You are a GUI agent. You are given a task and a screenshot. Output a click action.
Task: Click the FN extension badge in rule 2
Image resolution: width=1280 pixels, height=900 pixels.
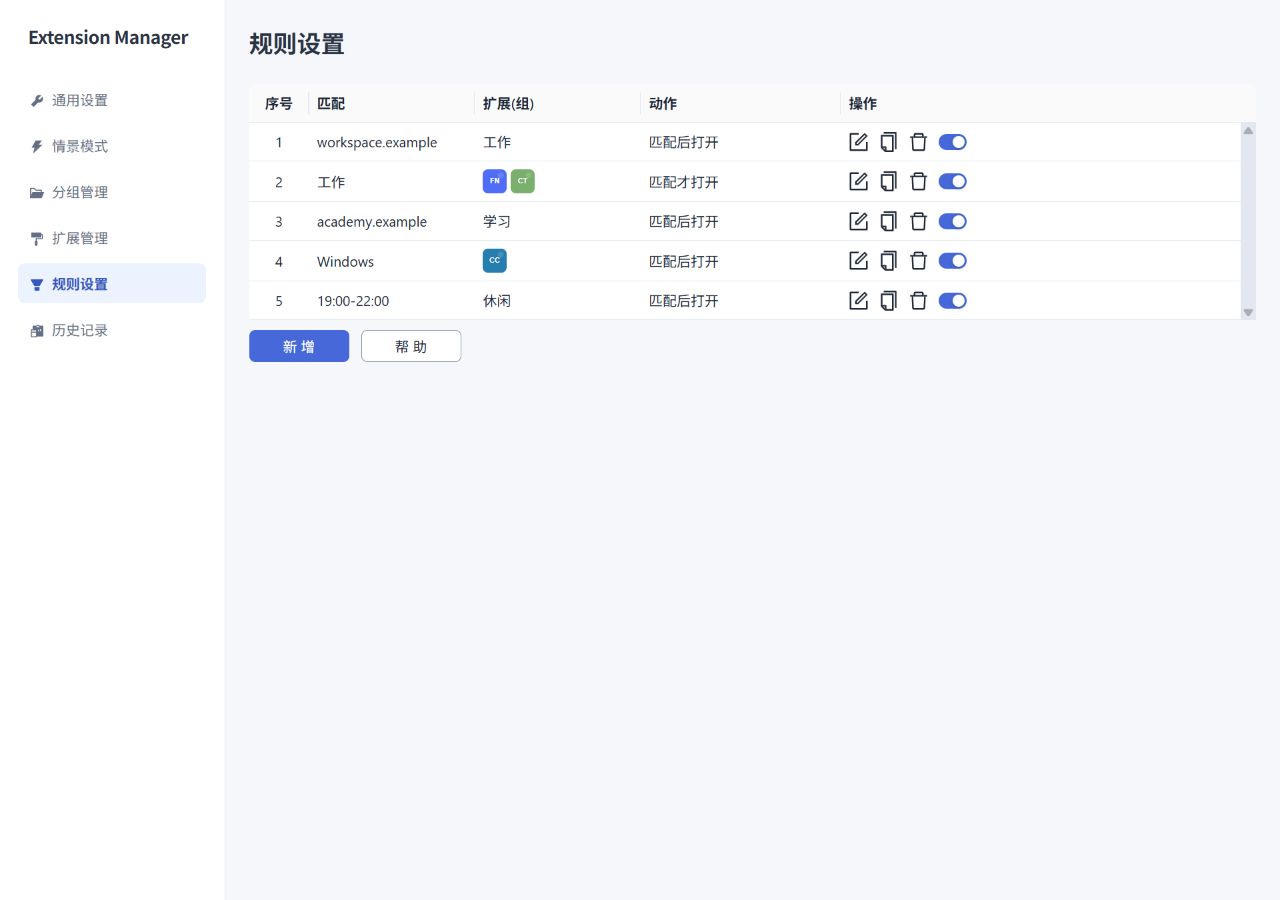494,181
